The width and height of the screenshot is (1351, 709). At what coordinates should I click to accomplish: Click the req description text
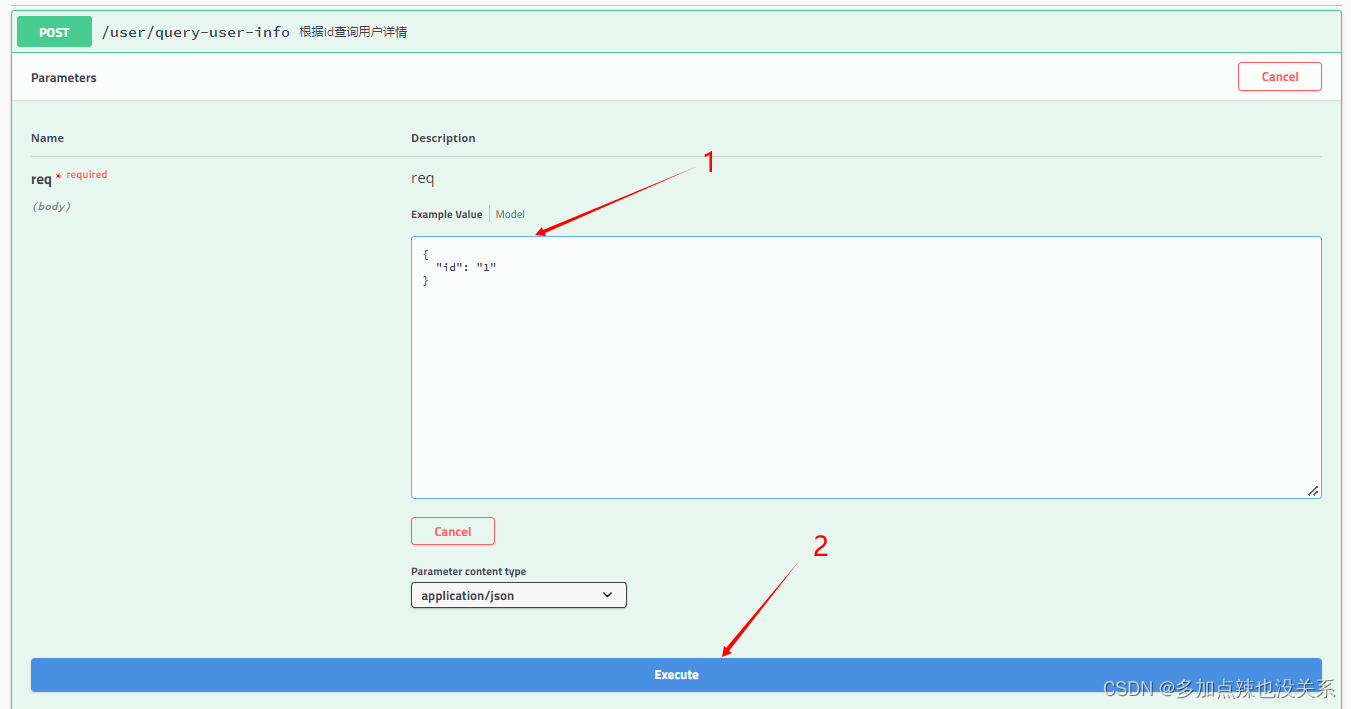pos(423,179)
